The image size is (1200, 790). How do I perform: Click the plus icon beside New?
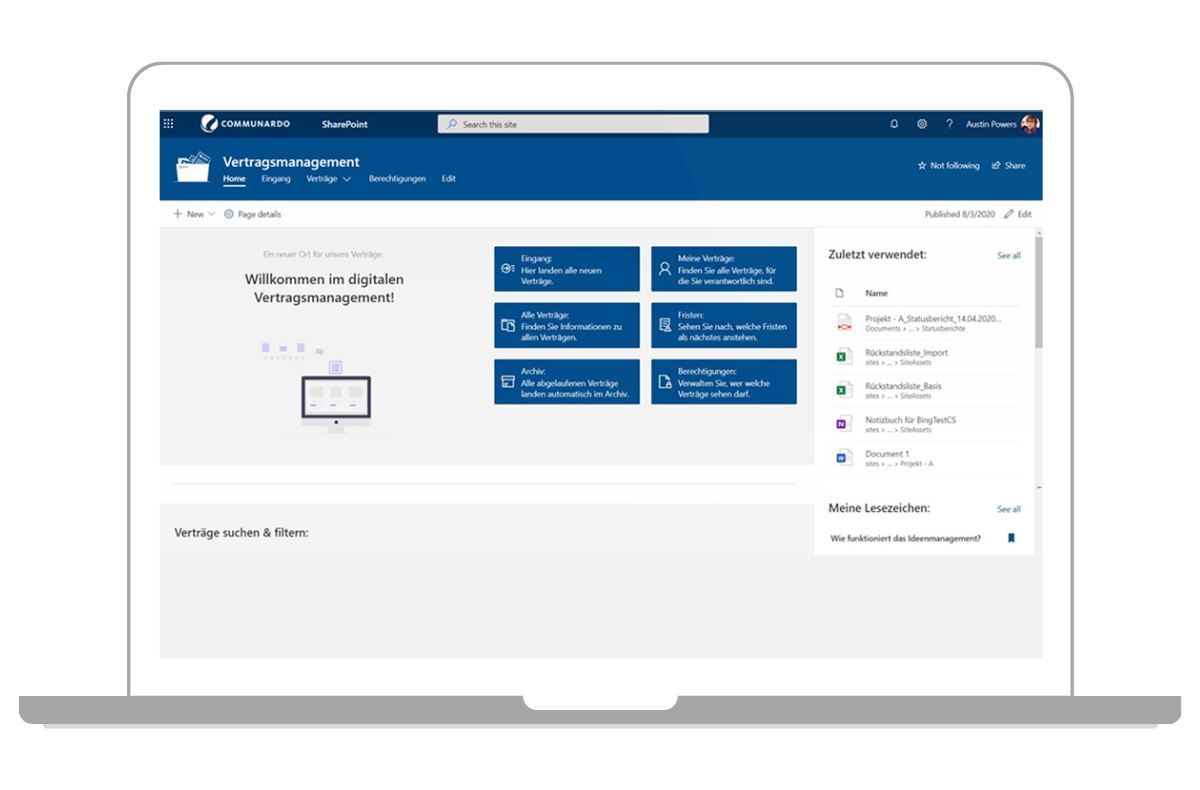(x=178, y=214)
